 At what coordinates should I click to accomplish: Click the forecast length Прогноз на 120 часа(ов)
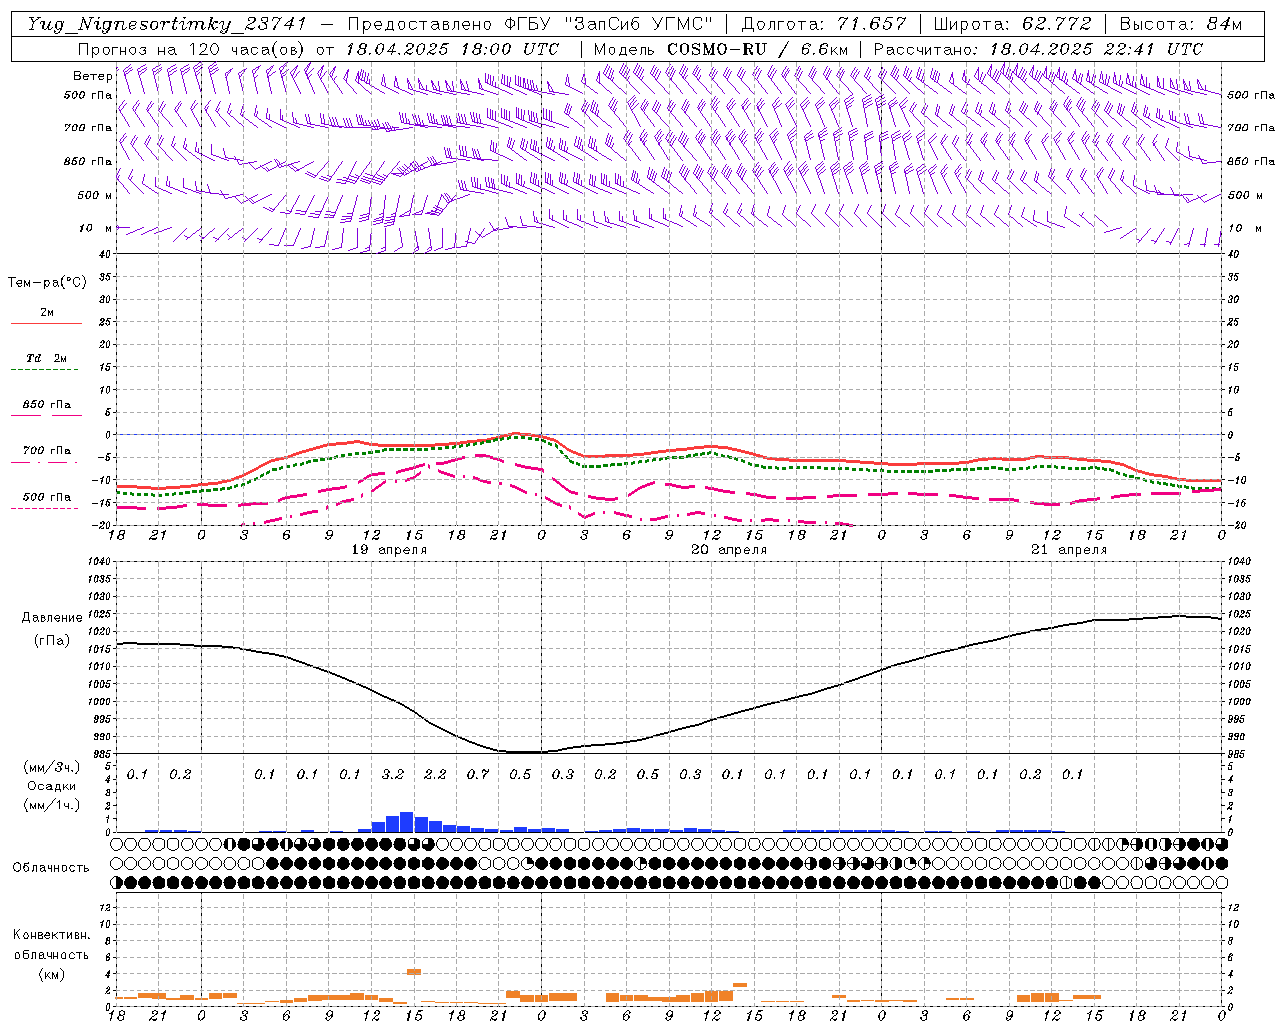pos(193,49)
